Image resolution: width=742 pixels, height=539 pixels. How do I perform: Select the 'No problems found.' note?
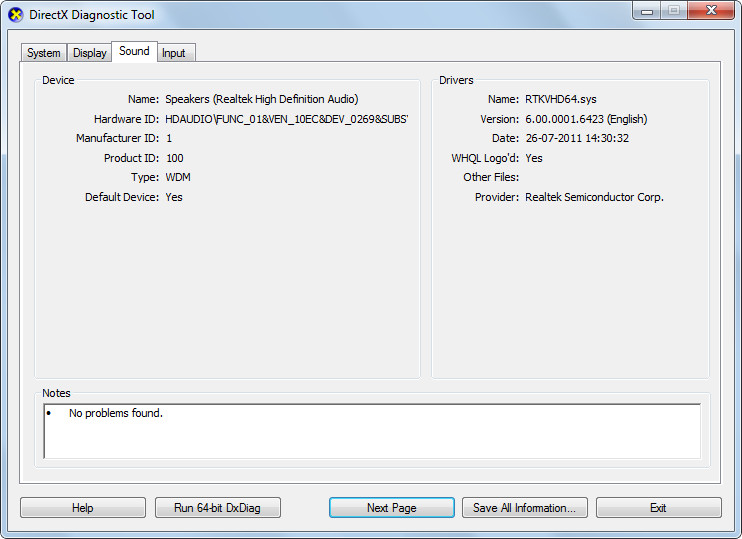point(116,413)
